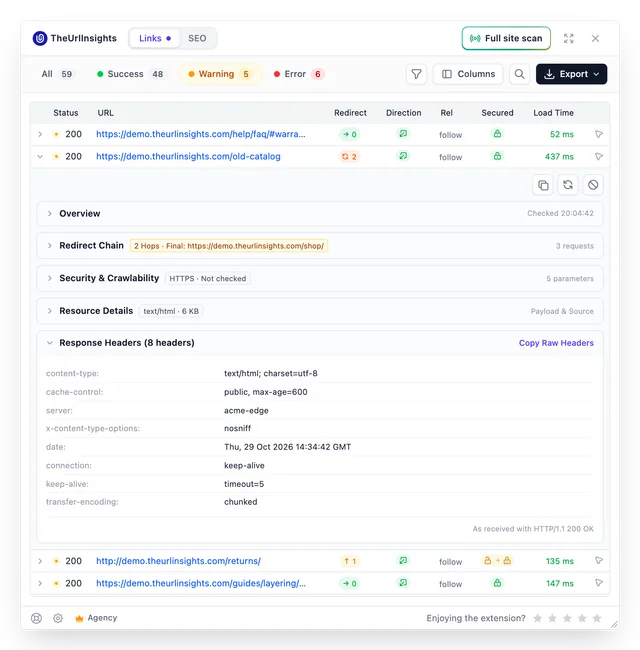Image resolution: width=640 pixels, height=650 pixels.
Task: Expand the Resource Details section
Action: (x=320, y=311)
